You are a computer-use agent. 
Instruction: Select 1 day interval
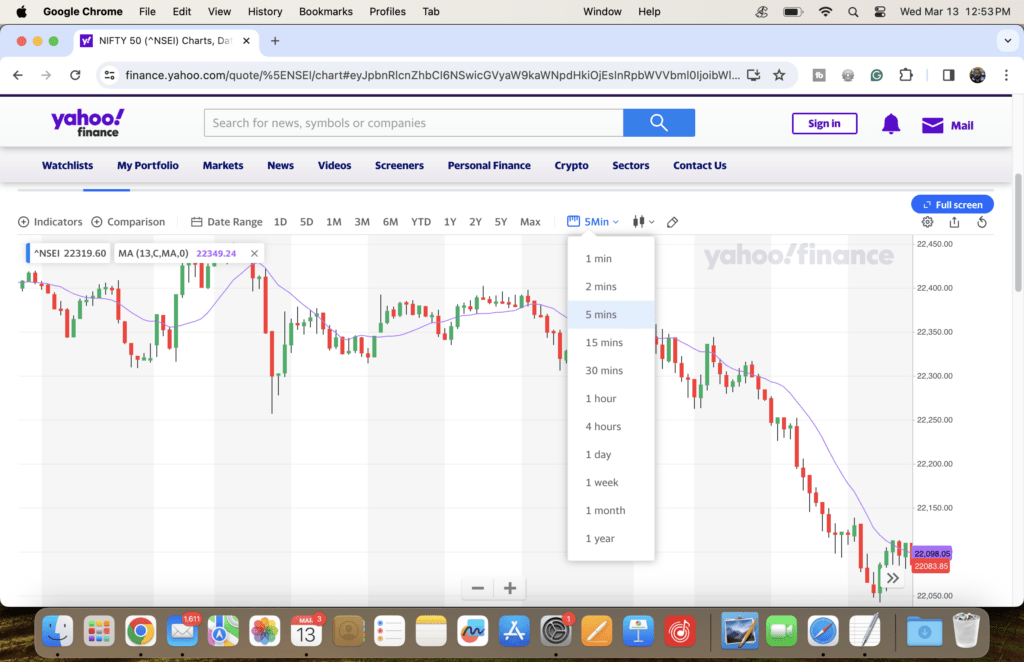[611, 455]
